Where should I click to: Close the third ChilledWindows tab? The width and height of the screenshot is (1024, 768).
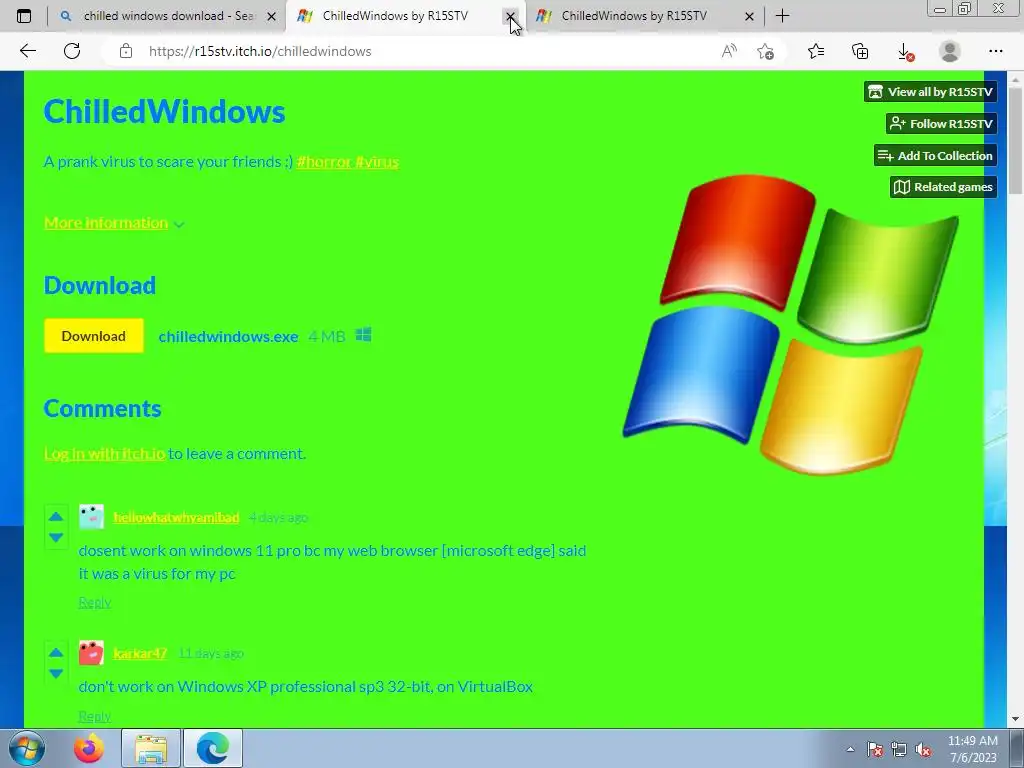(750, 16)
